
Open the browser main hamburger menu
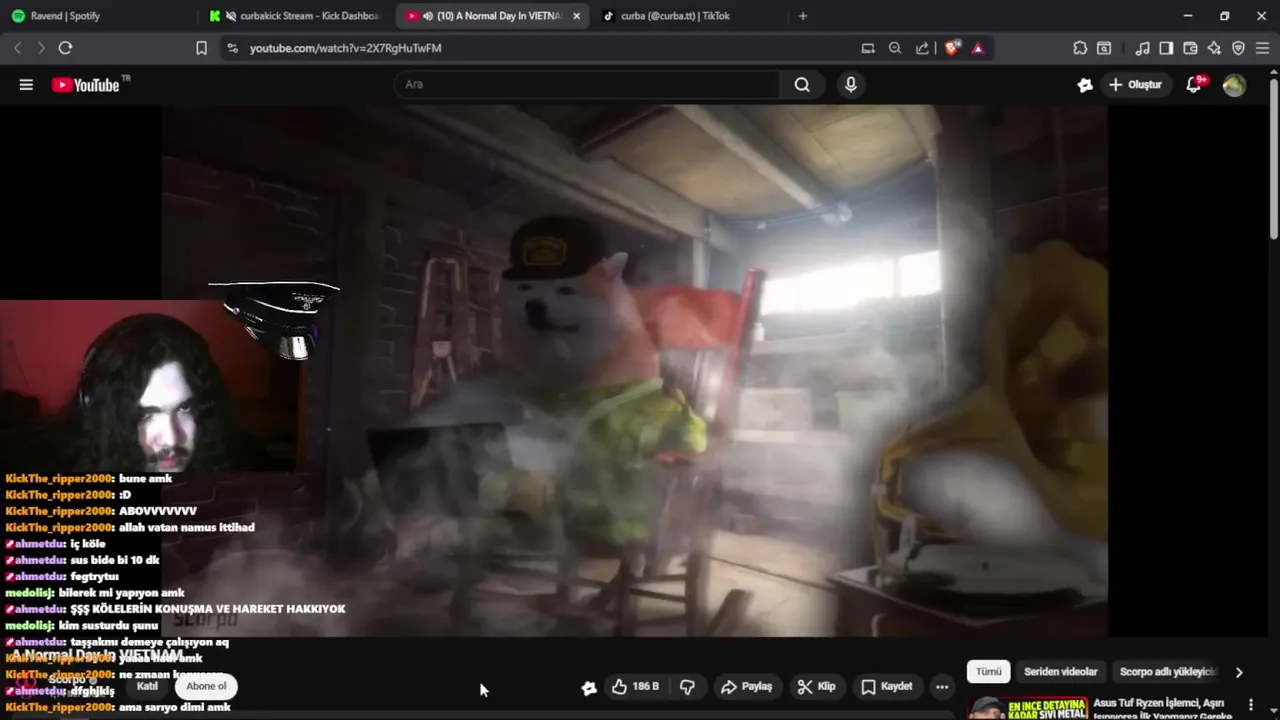pos(1262,48)
